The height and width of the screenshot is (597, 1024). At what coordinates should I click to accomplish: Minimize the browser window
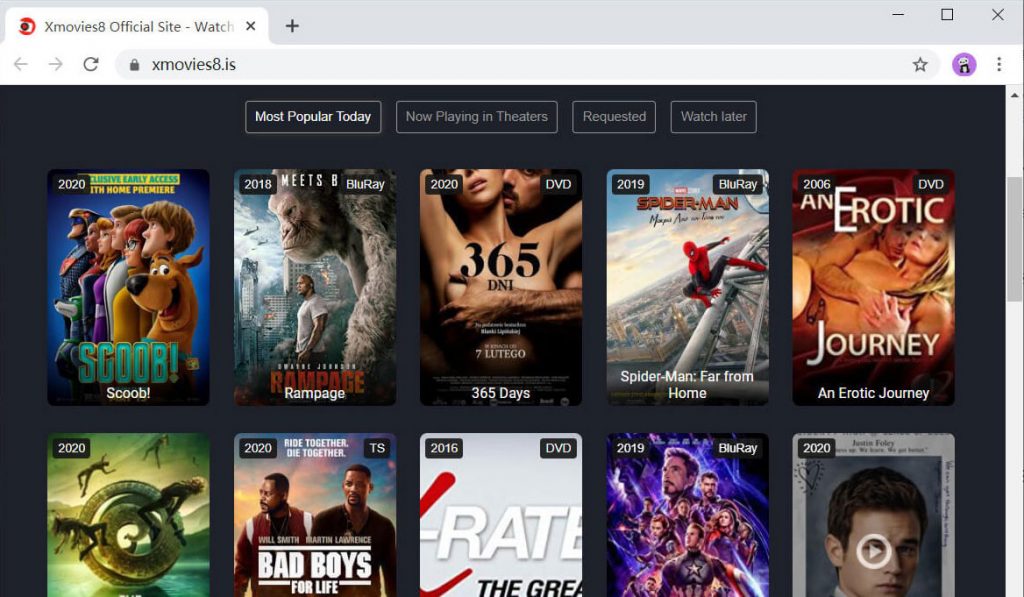pos(899,14)
